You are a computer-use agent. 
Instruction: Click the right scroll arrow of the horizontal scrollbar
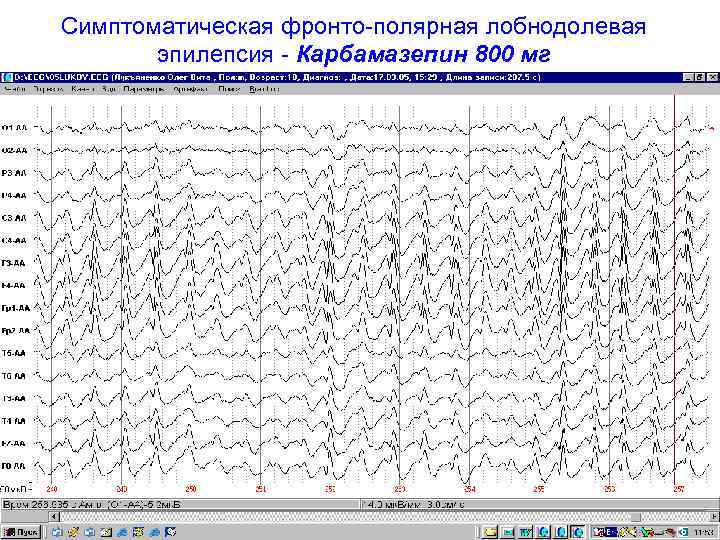pyautogui.click(x=712, y=517)
